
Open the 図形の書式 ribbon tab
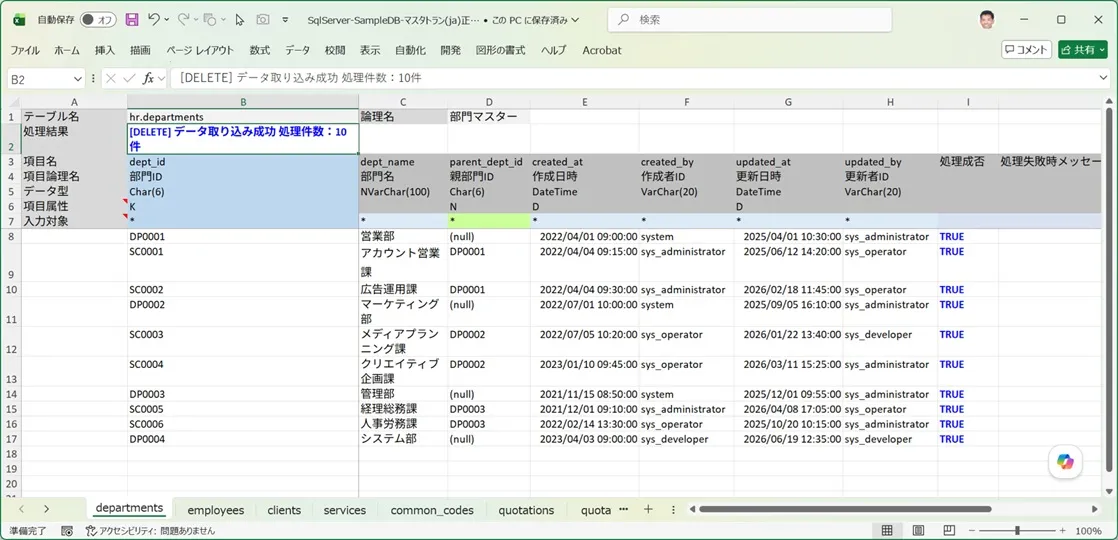(x=501, y=50)
